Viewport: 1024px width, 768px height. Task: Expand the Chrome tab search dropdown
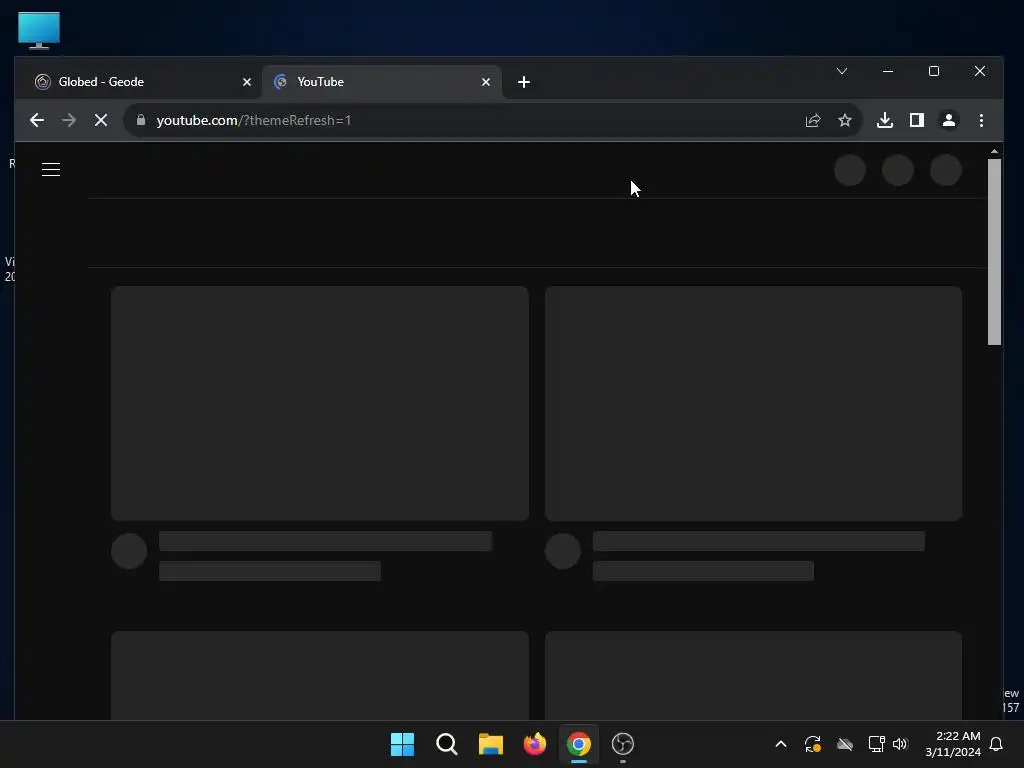point(842,71)
